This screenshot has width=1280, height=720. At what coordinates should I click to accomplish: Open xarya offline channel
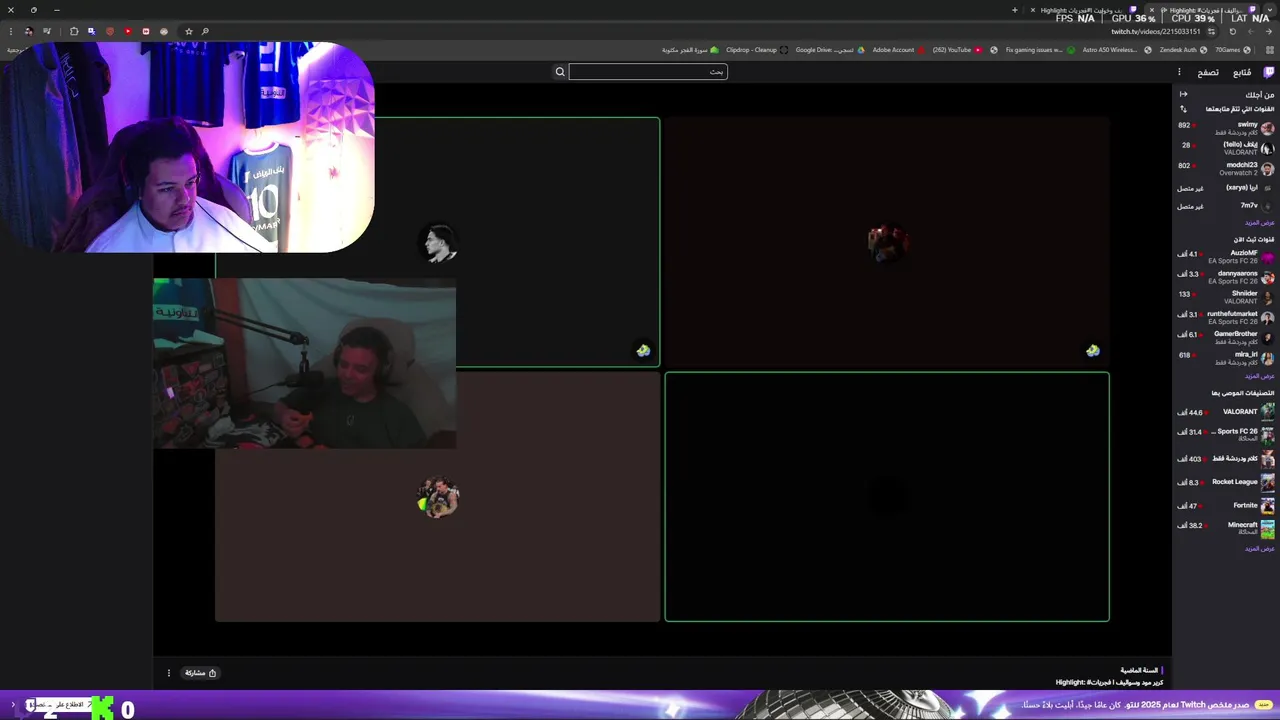(x=1226, y=188)
